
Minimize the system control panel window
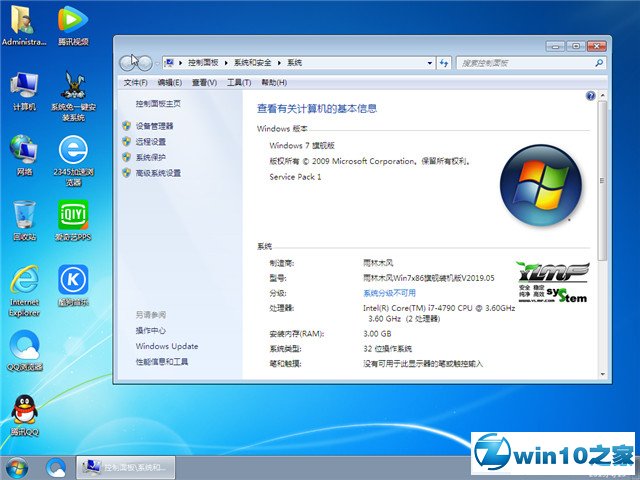pyautogui.click(x=555, y=46)
